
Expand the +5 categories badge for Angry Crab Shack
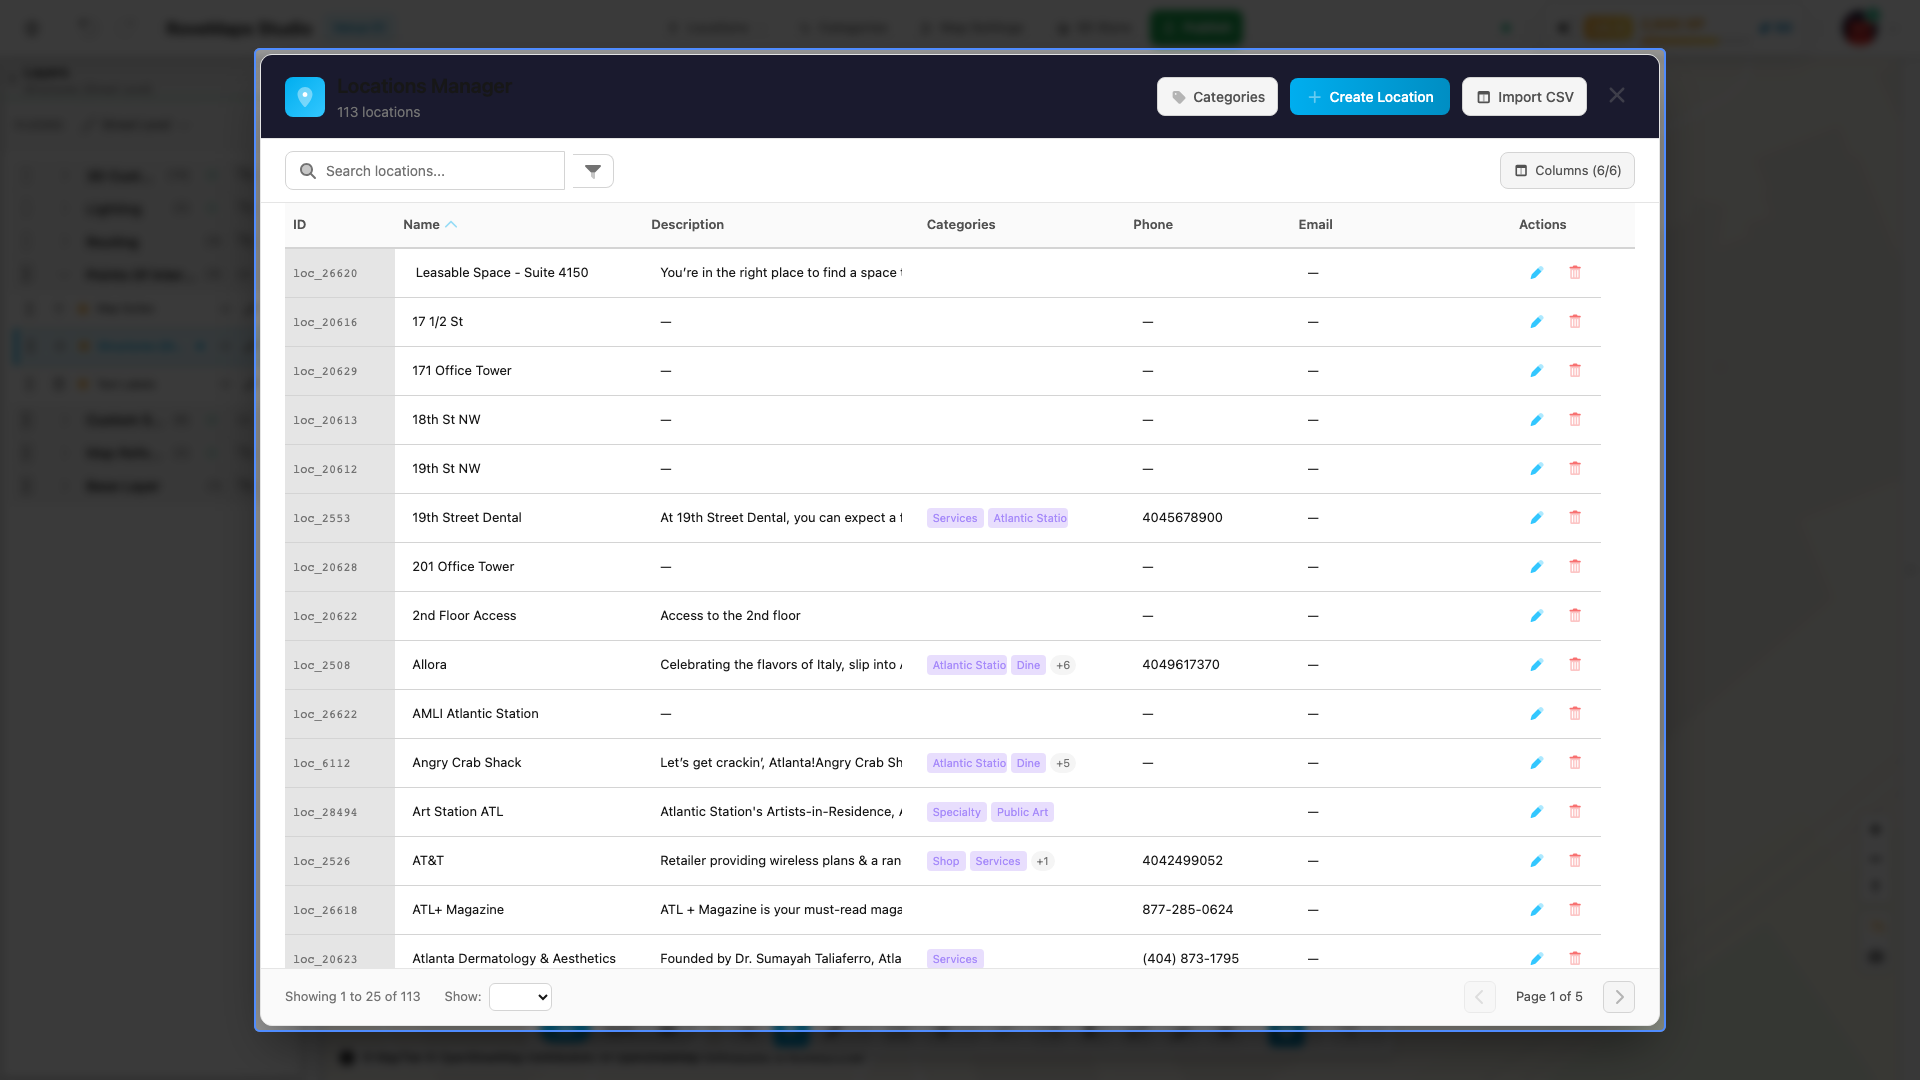tap(1063, 763)
